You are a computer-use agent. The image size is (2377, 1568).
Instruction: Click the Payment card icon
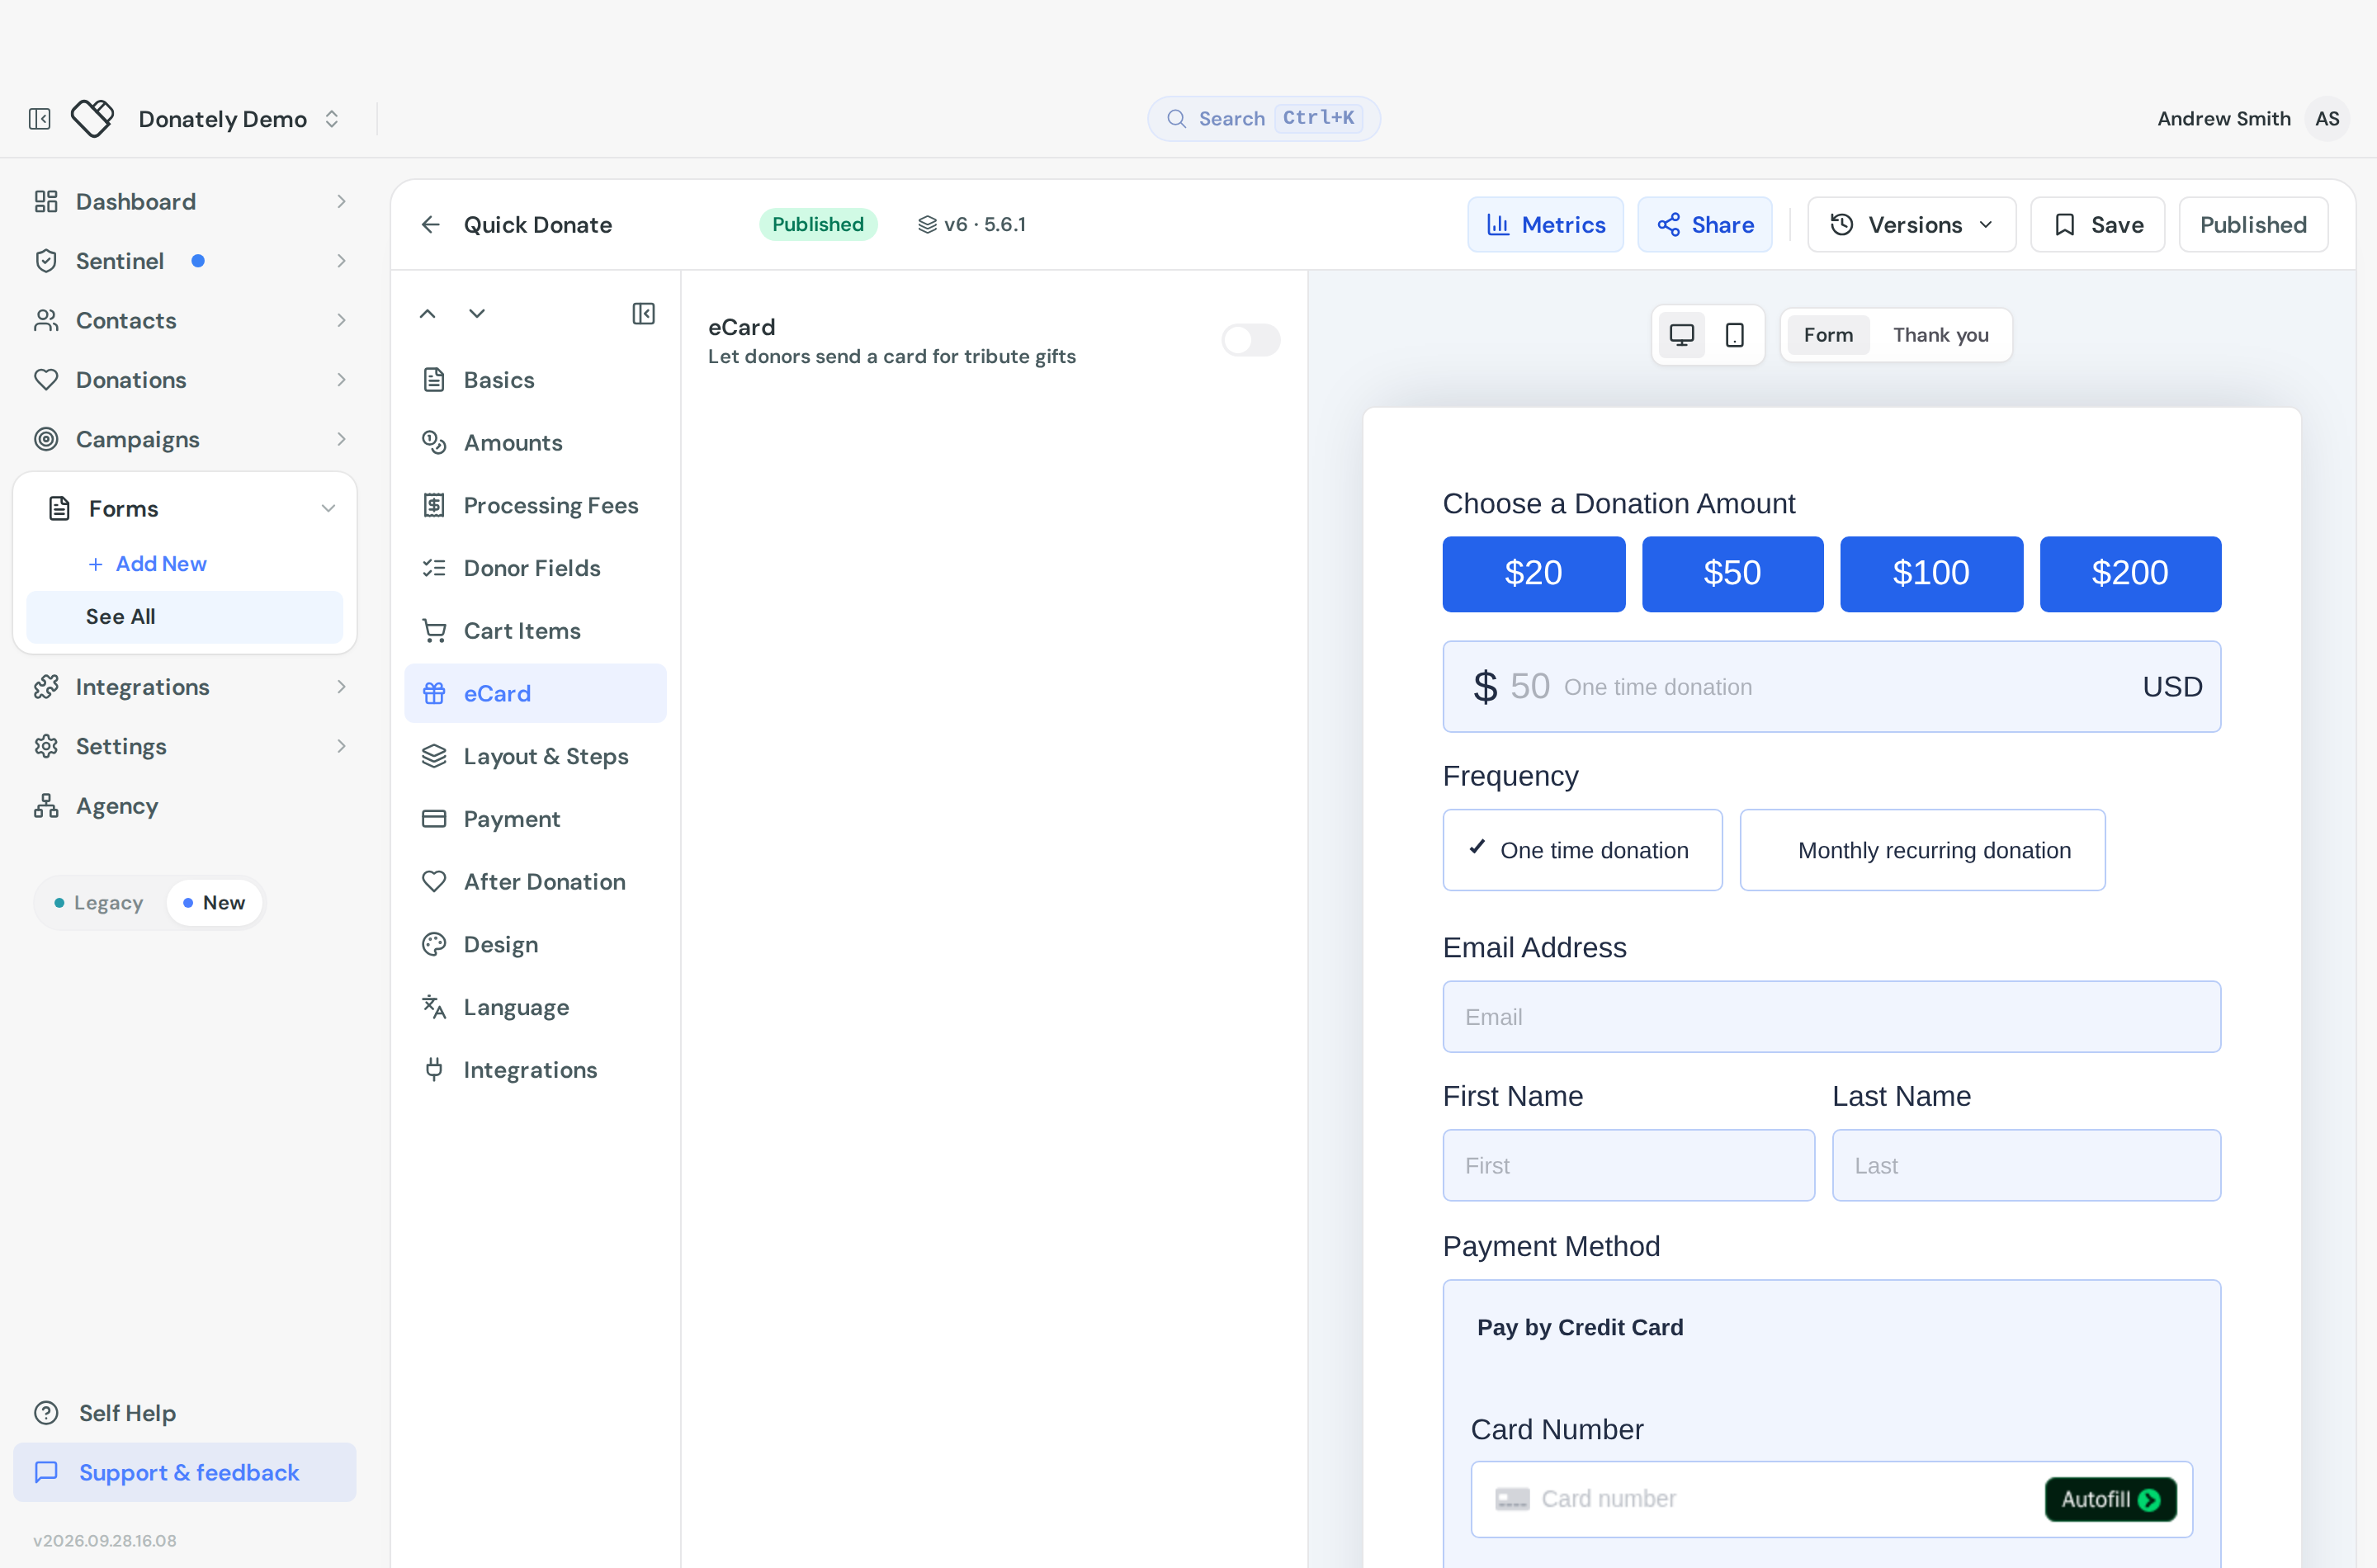coord(434,819)
